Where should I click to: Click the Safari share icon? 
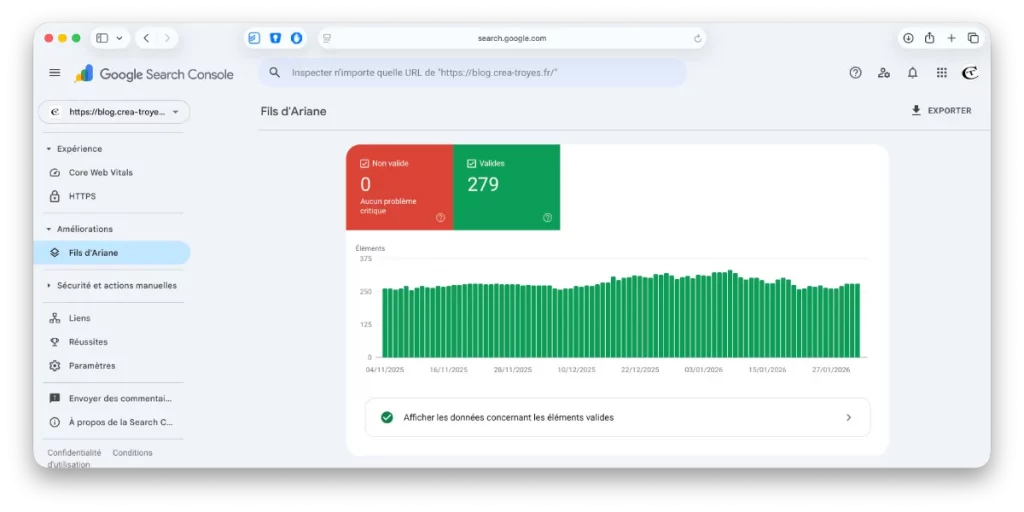929,38
